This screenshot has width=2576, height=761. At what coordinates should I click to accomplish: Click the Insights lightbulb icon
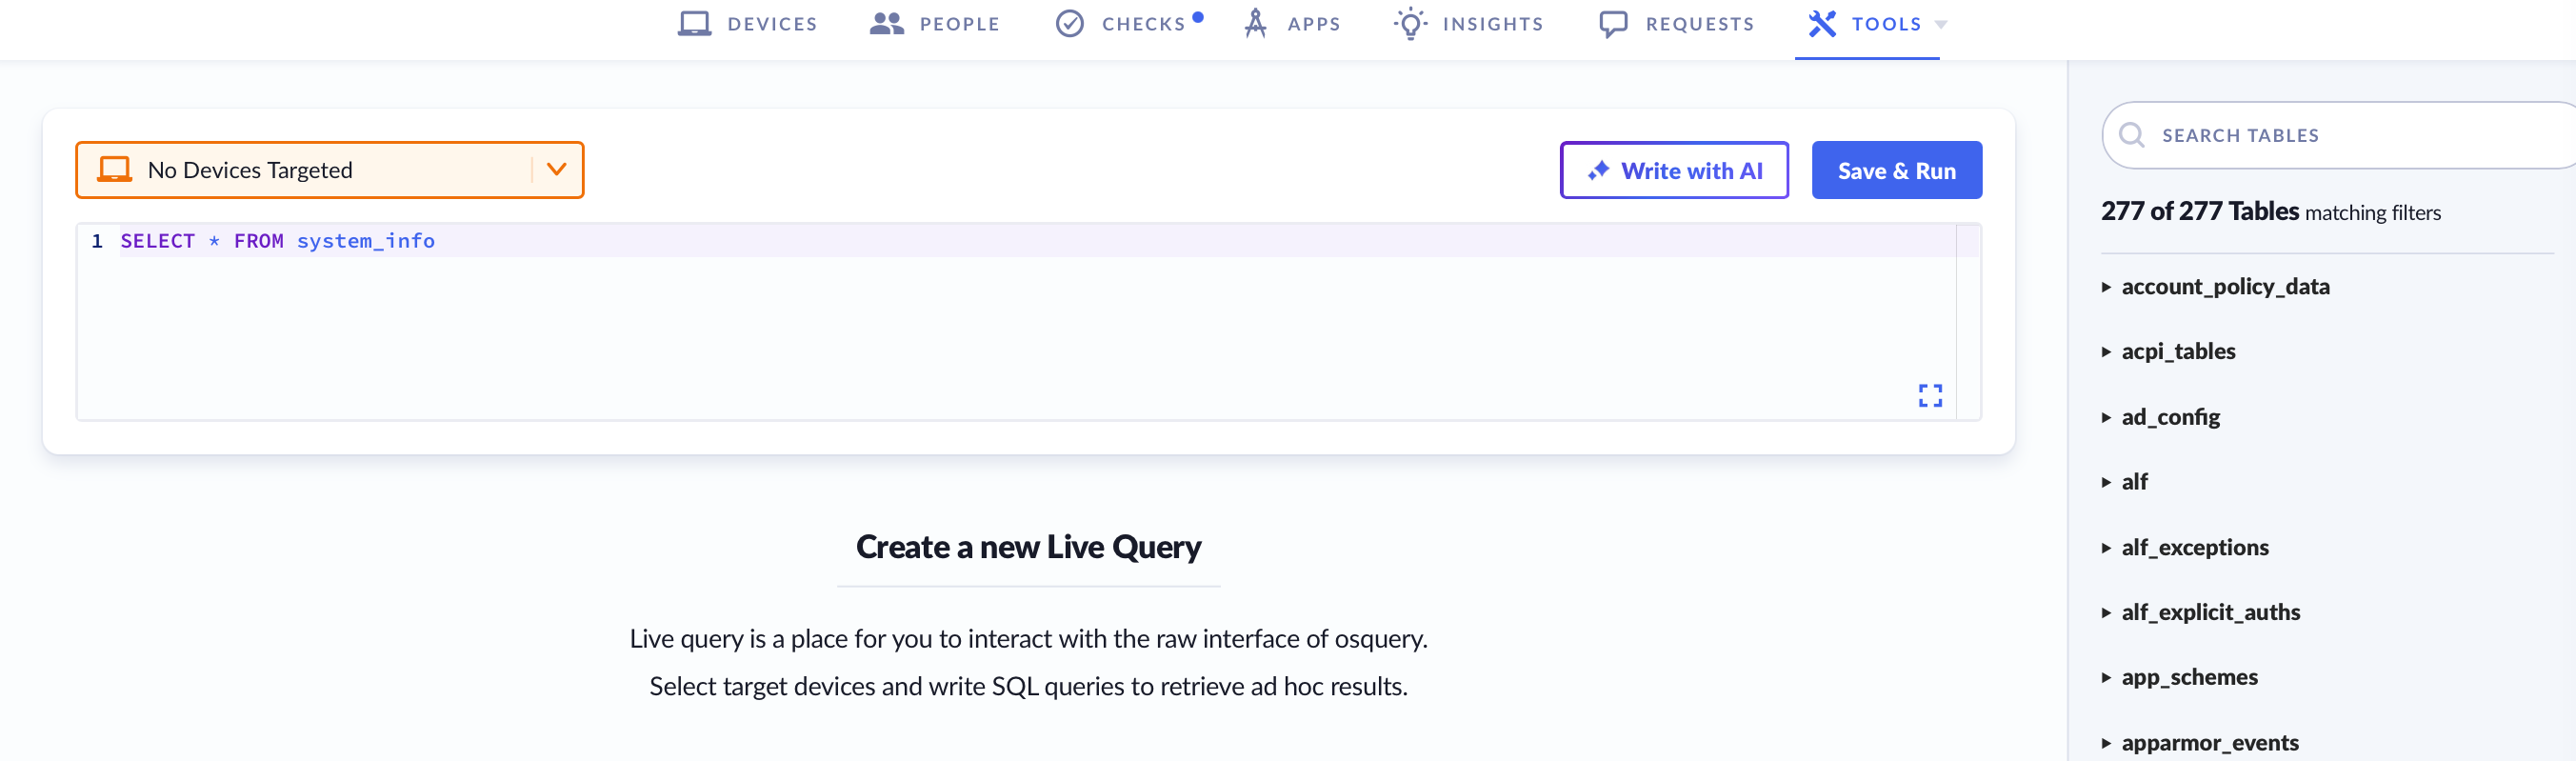[x=1410, y=23]
